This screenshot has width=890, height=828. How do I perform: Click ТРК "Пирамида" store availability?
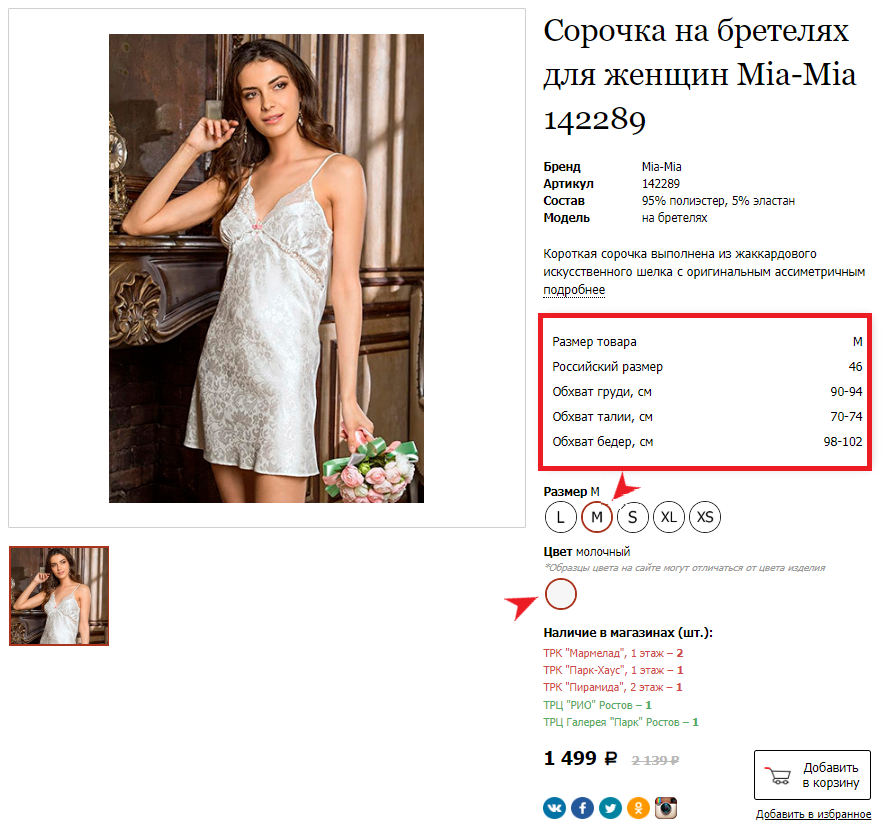[613, 687]
